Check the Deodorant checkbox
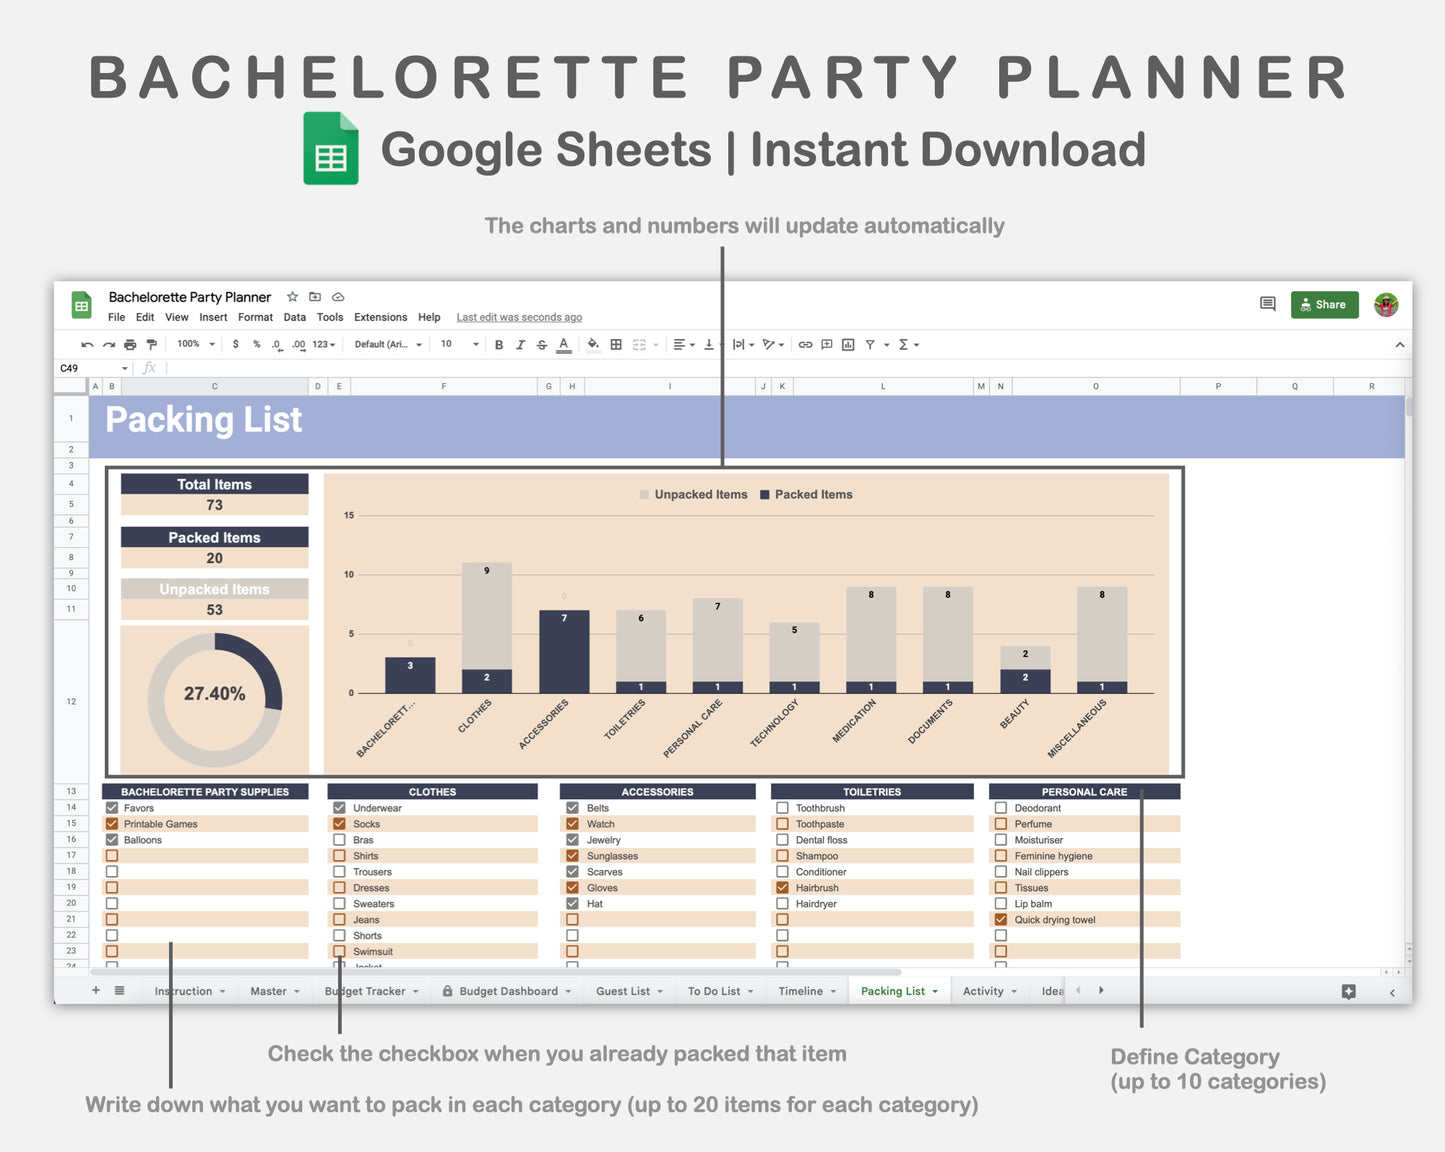1445x1152 pixels. tap(1000, 807)
